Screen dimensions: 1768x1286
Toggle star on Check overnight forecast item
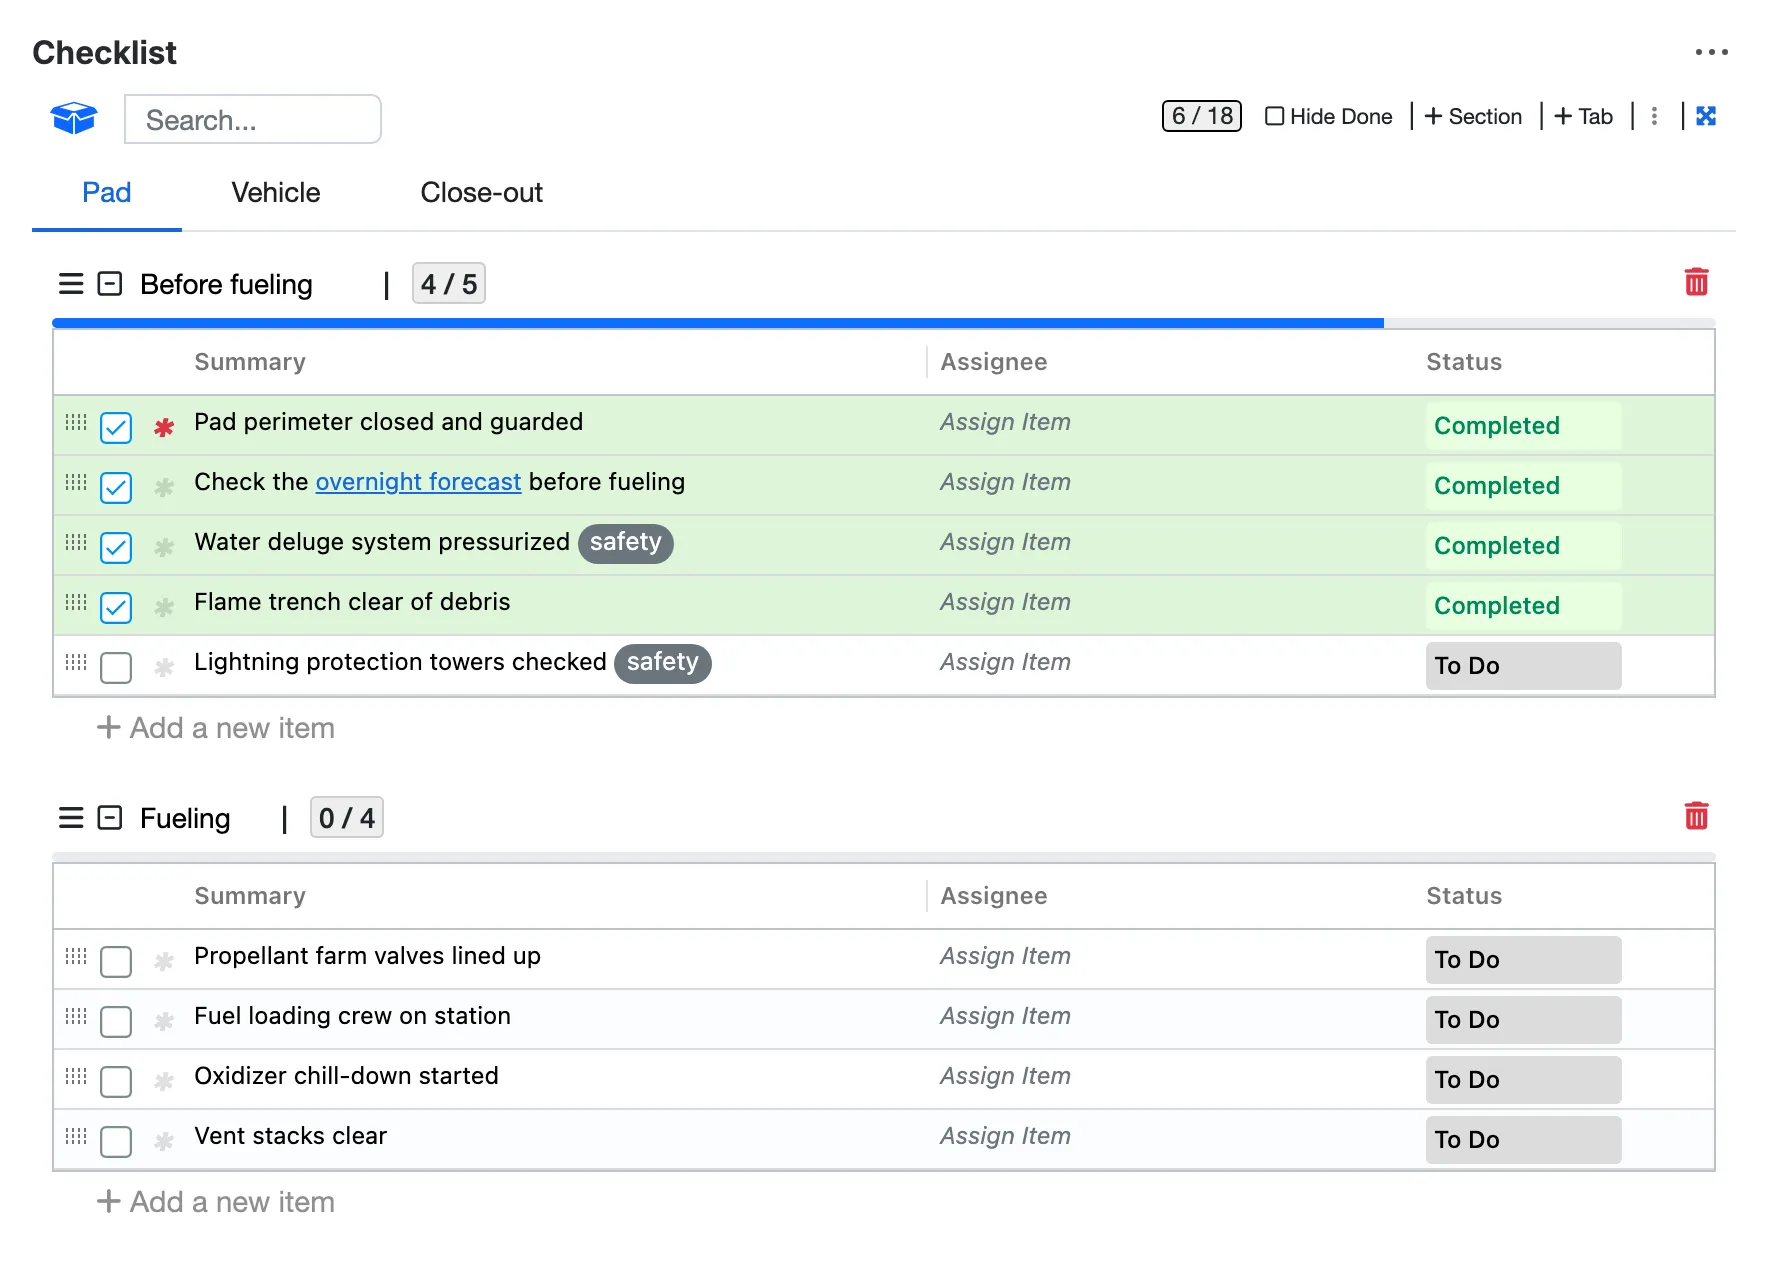pos(164,487)
